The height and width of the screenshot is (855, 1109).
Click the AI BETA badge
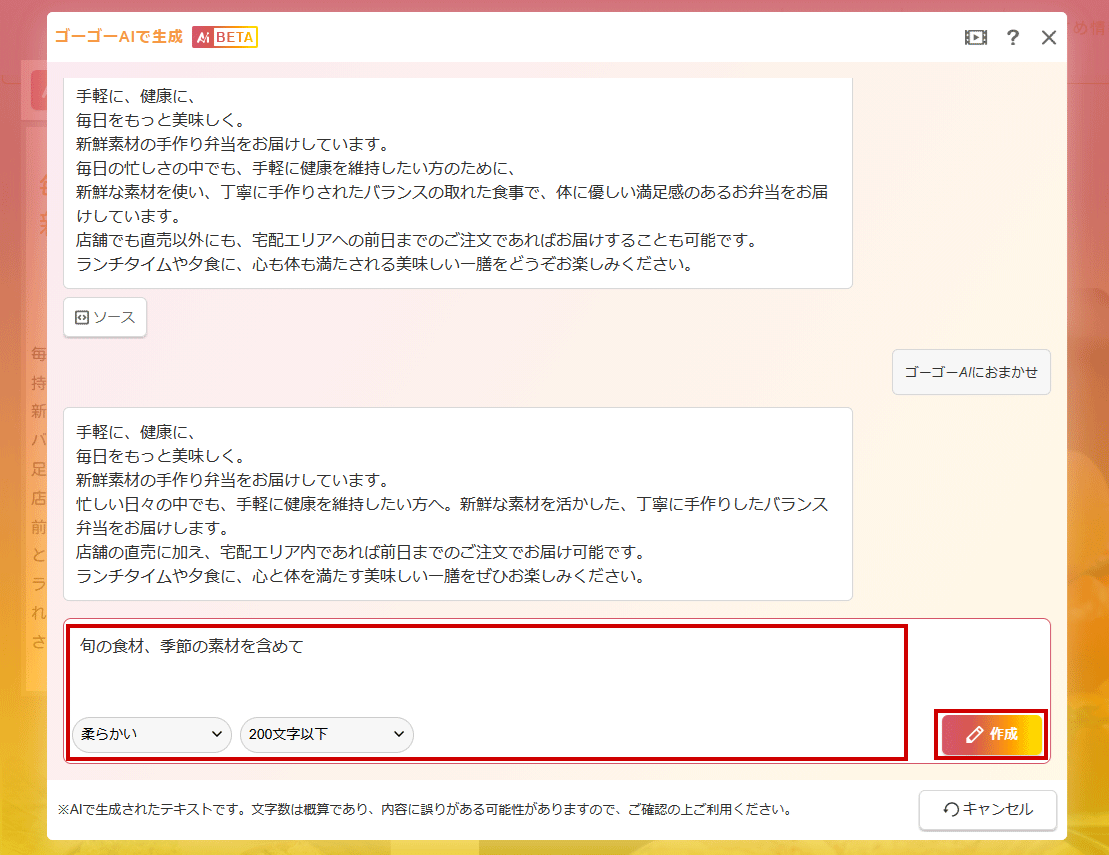click(x=225, y=37)
